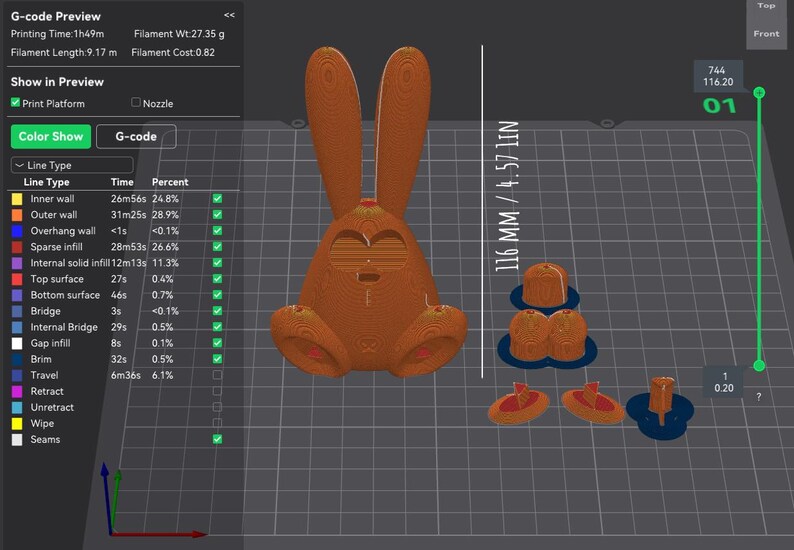Click the Line Type column header
Screen dimensions: 794x550
[x=47, y=182]
